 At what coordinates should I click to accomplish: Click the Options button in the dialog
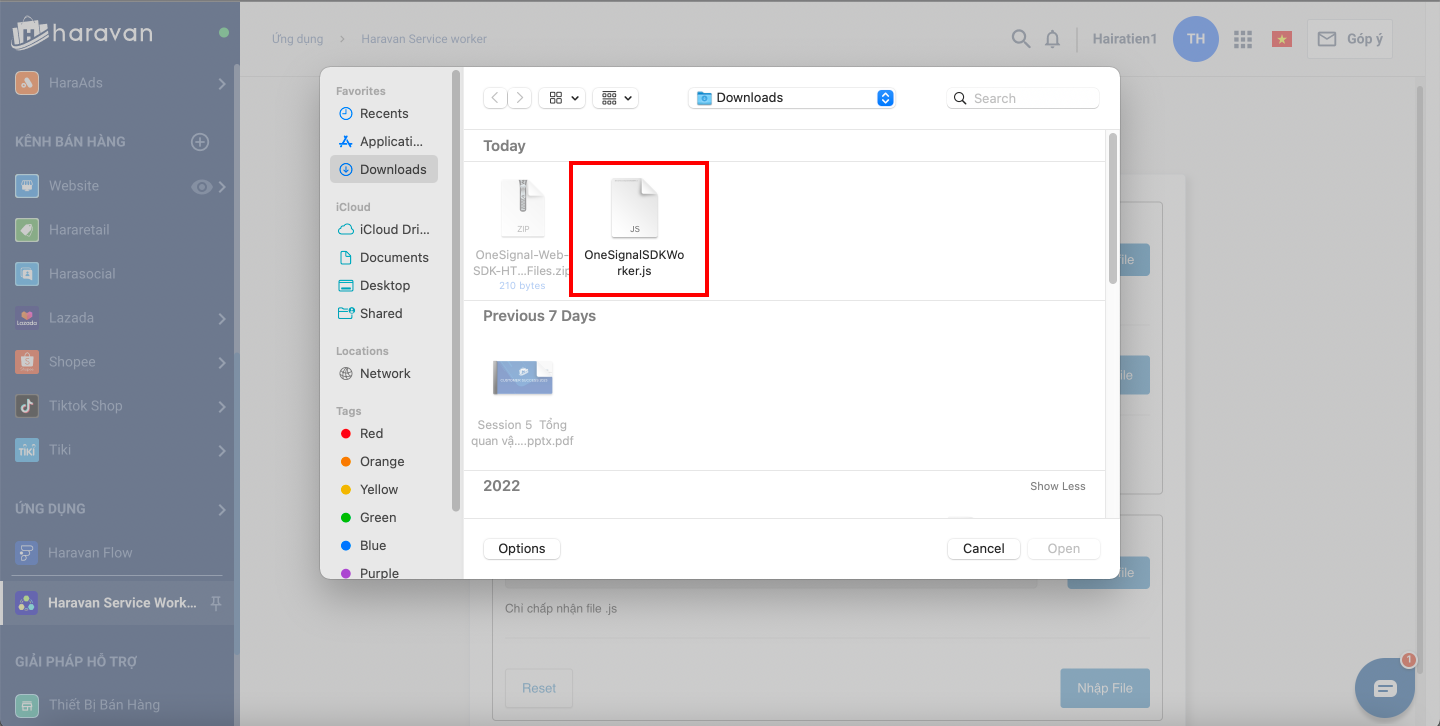[x=522, y=548]
